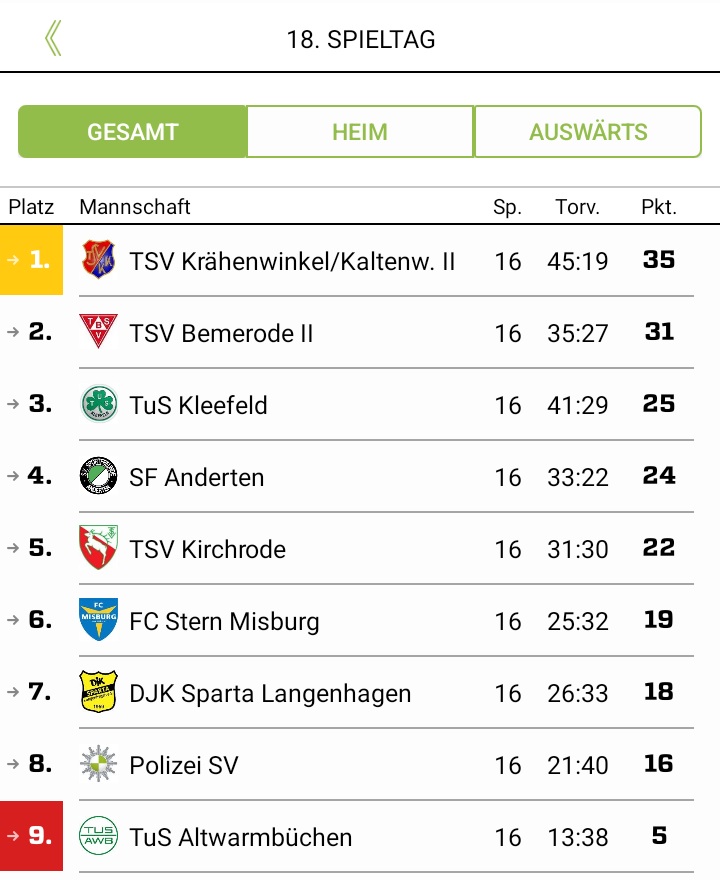Select the yellow first-place rank badge
This screenshot has height=880, width=720.
pyautogui.click(x=31, y=260)
